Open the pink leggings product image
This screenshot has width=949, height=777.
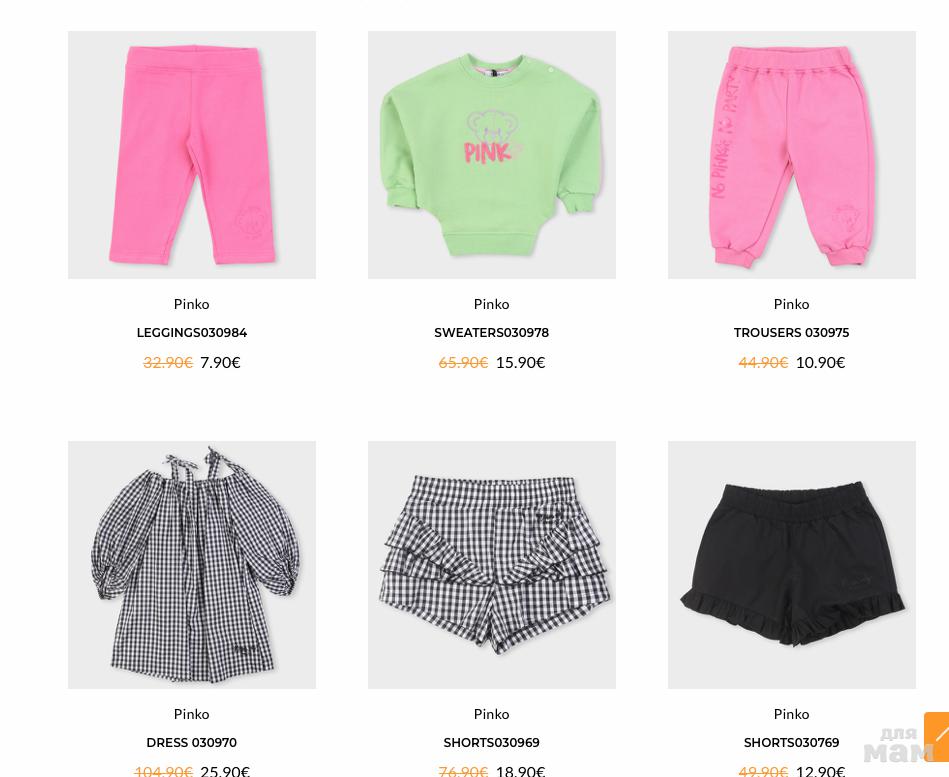192,155
